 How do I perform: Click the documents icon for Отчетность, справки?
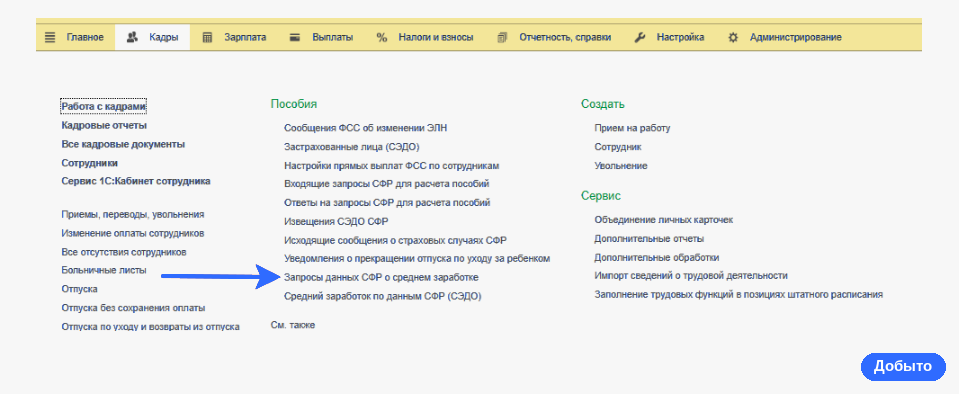pos(503,37)
